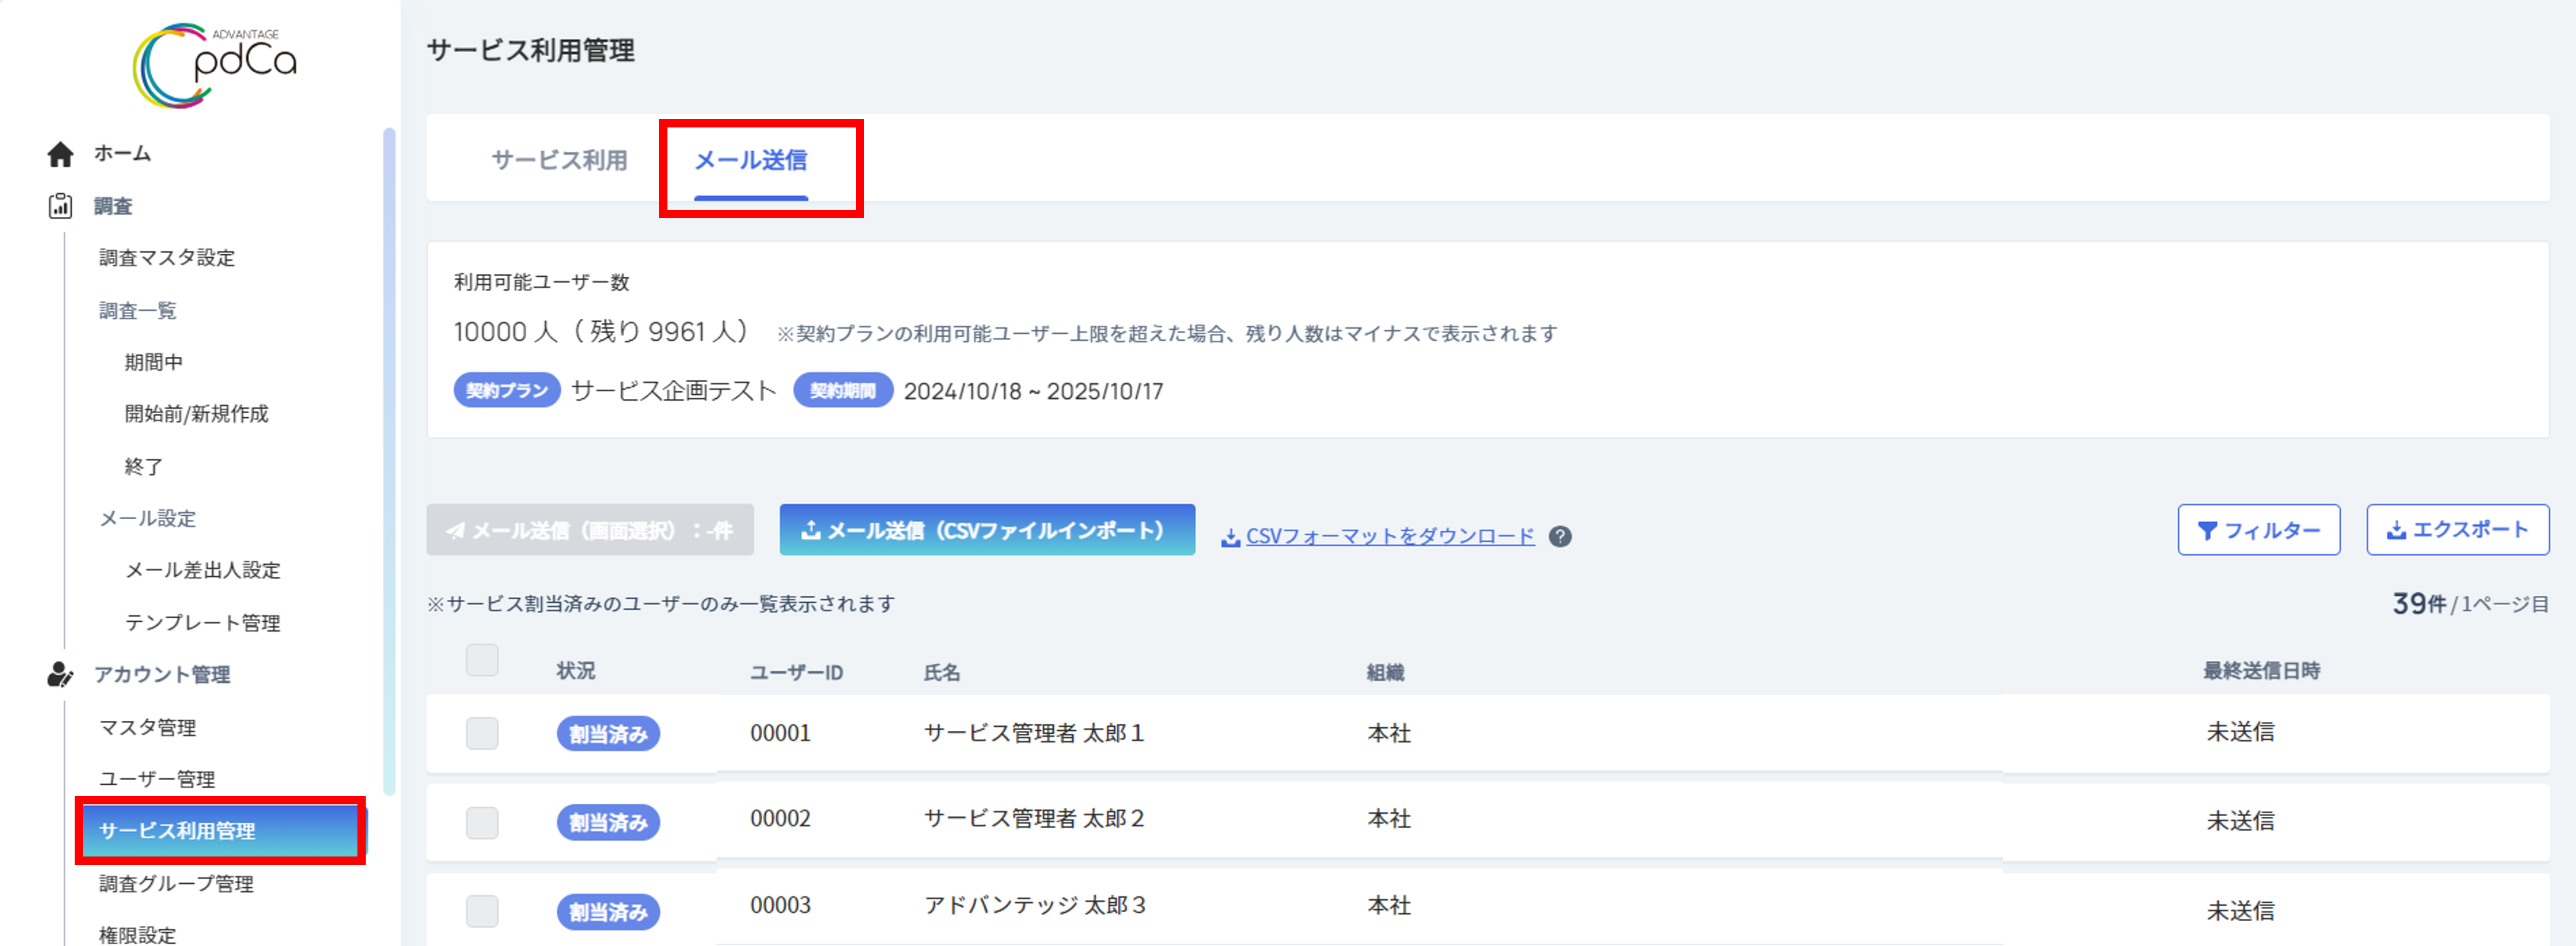The height and width of the screenshot is (946, 2576).
Task: Click the 組織 column header
Action: coord(1385,673)
